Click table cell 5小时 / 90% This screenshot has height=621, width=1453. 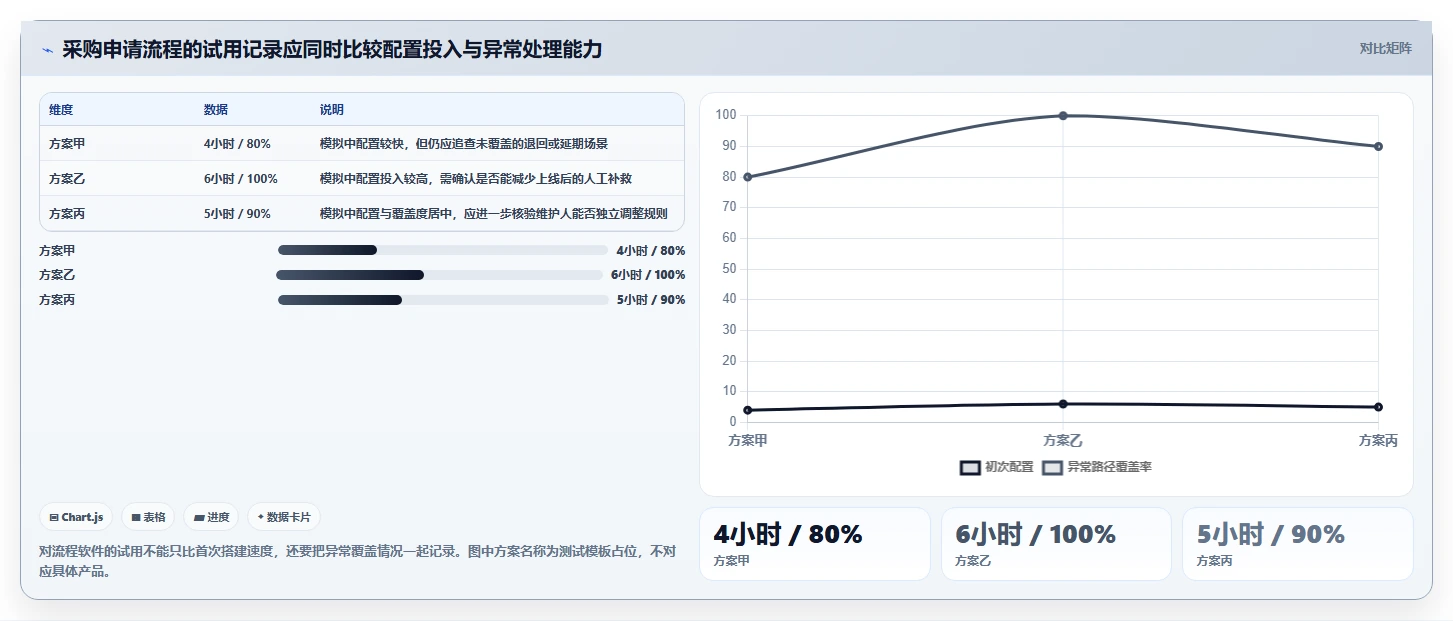coord(237,214)
